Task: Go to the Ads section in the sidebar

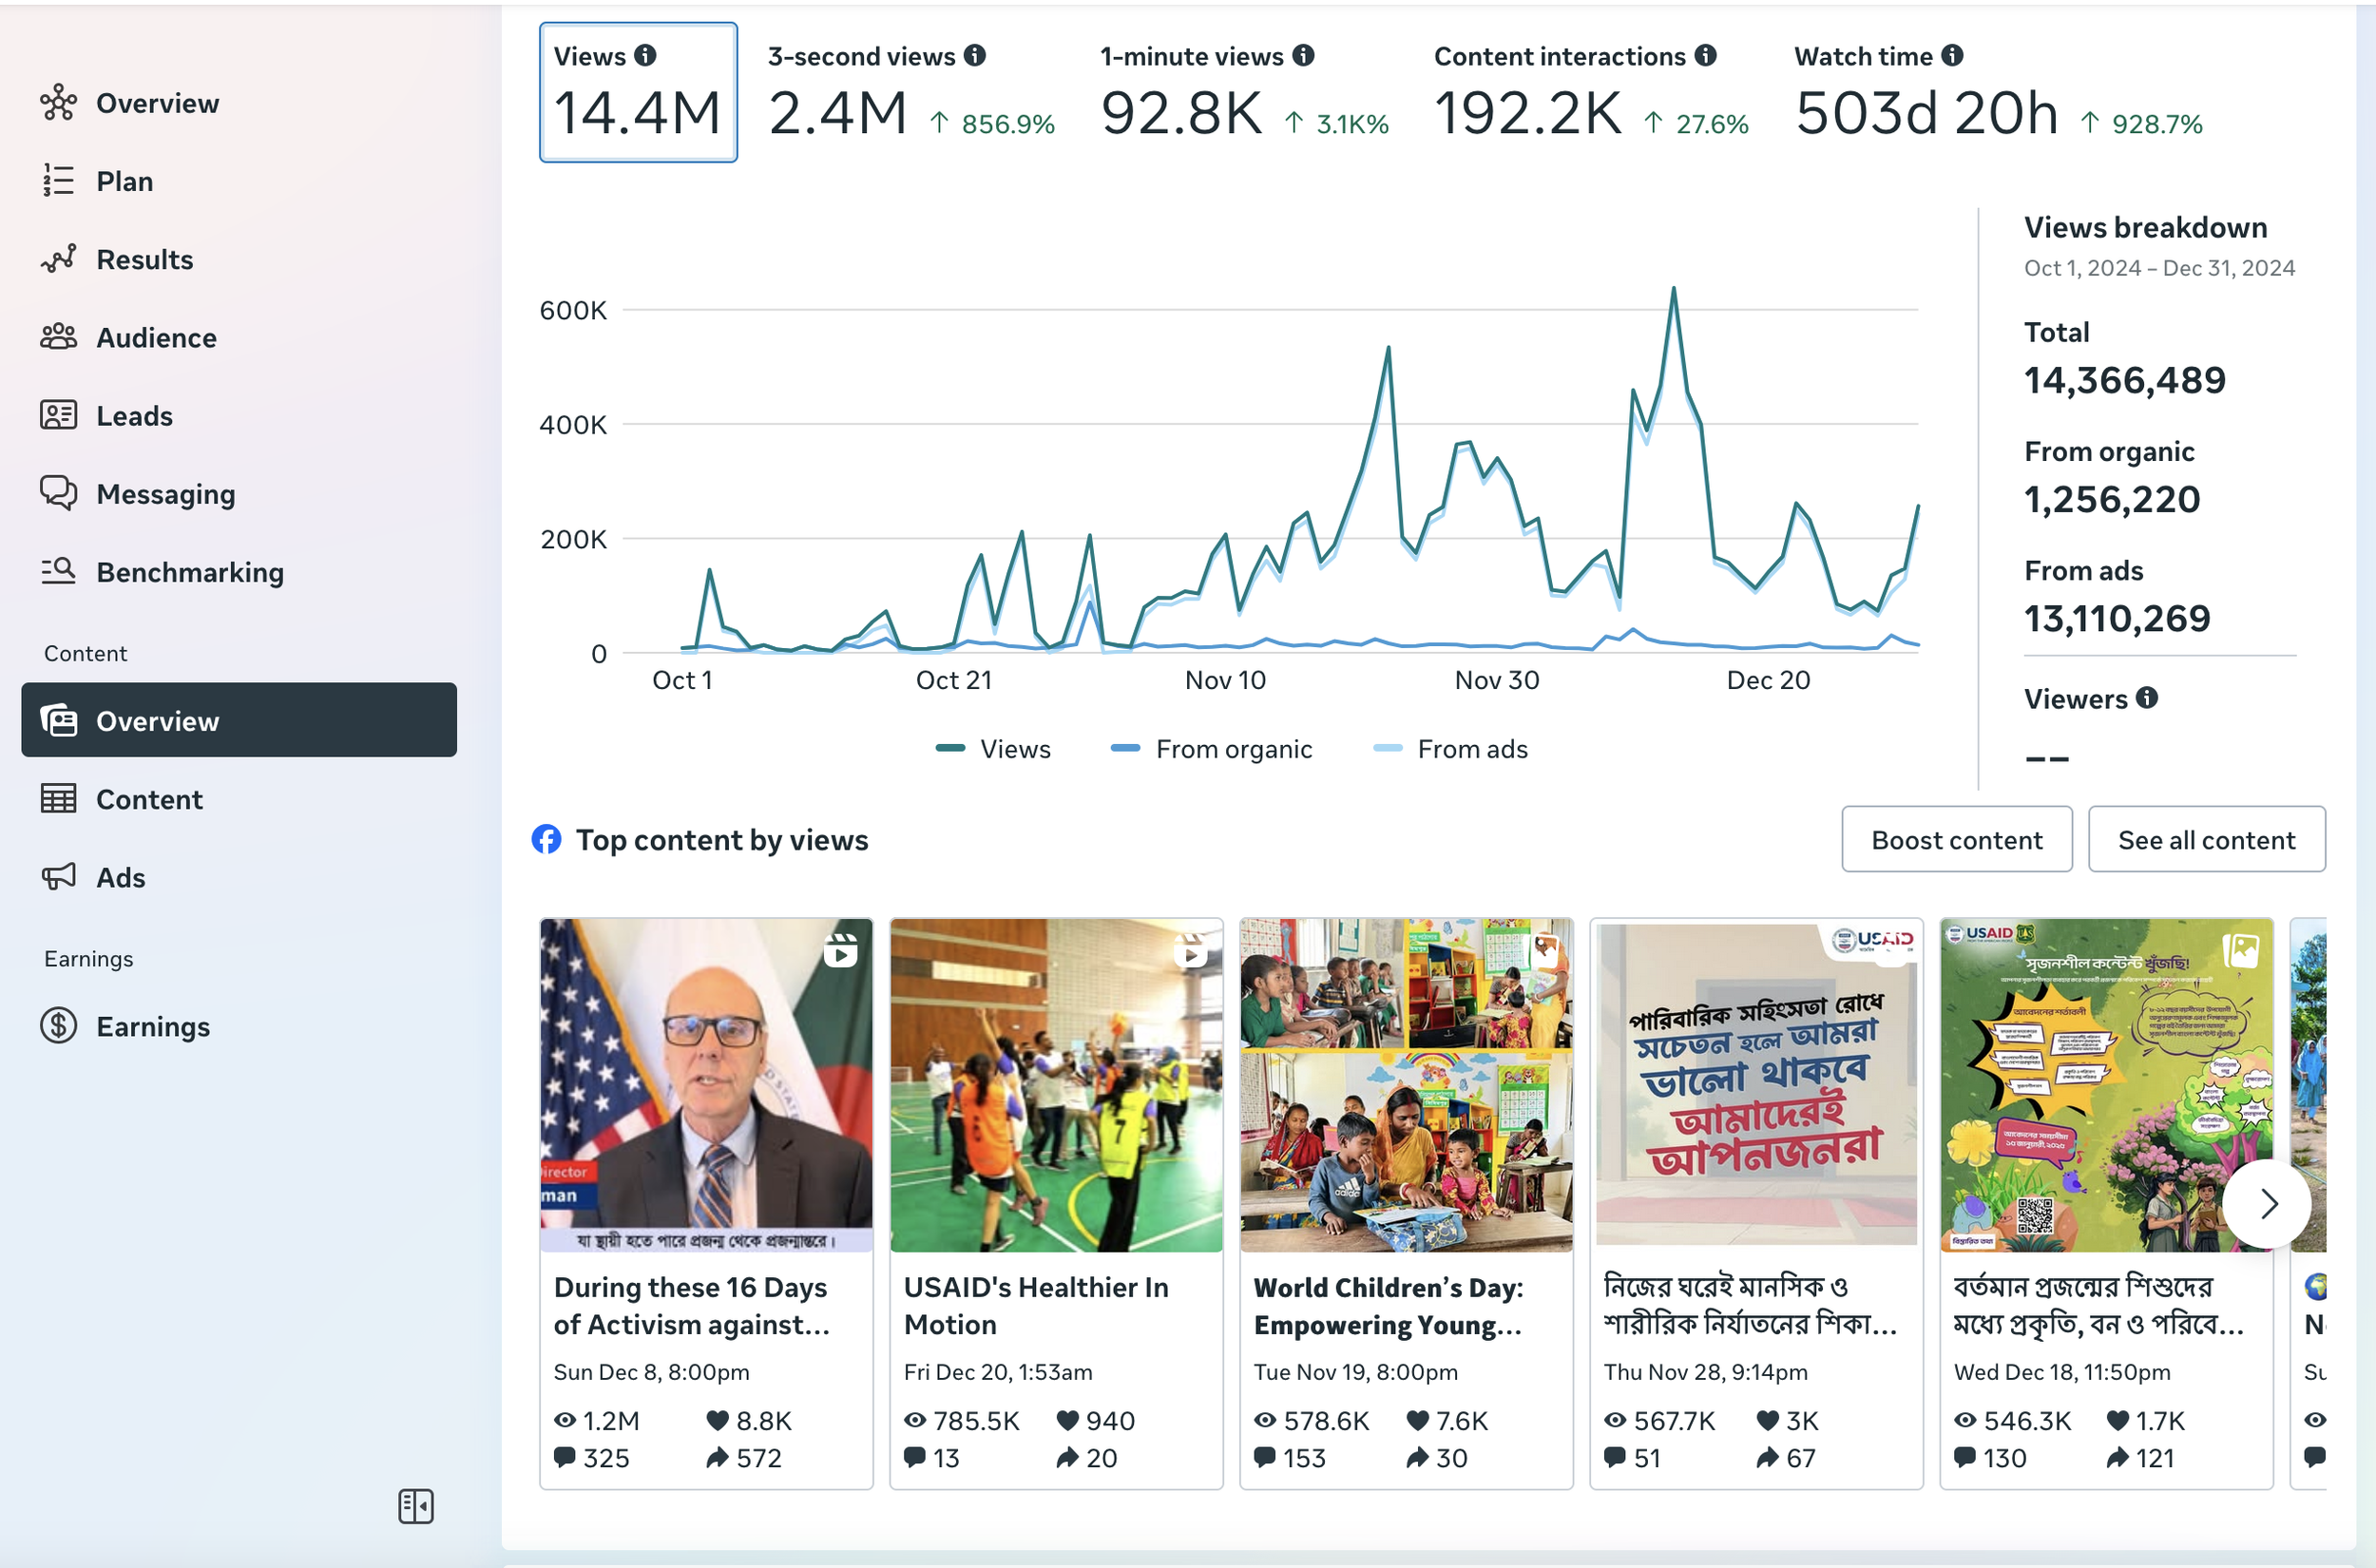Action: click(120, 877)
